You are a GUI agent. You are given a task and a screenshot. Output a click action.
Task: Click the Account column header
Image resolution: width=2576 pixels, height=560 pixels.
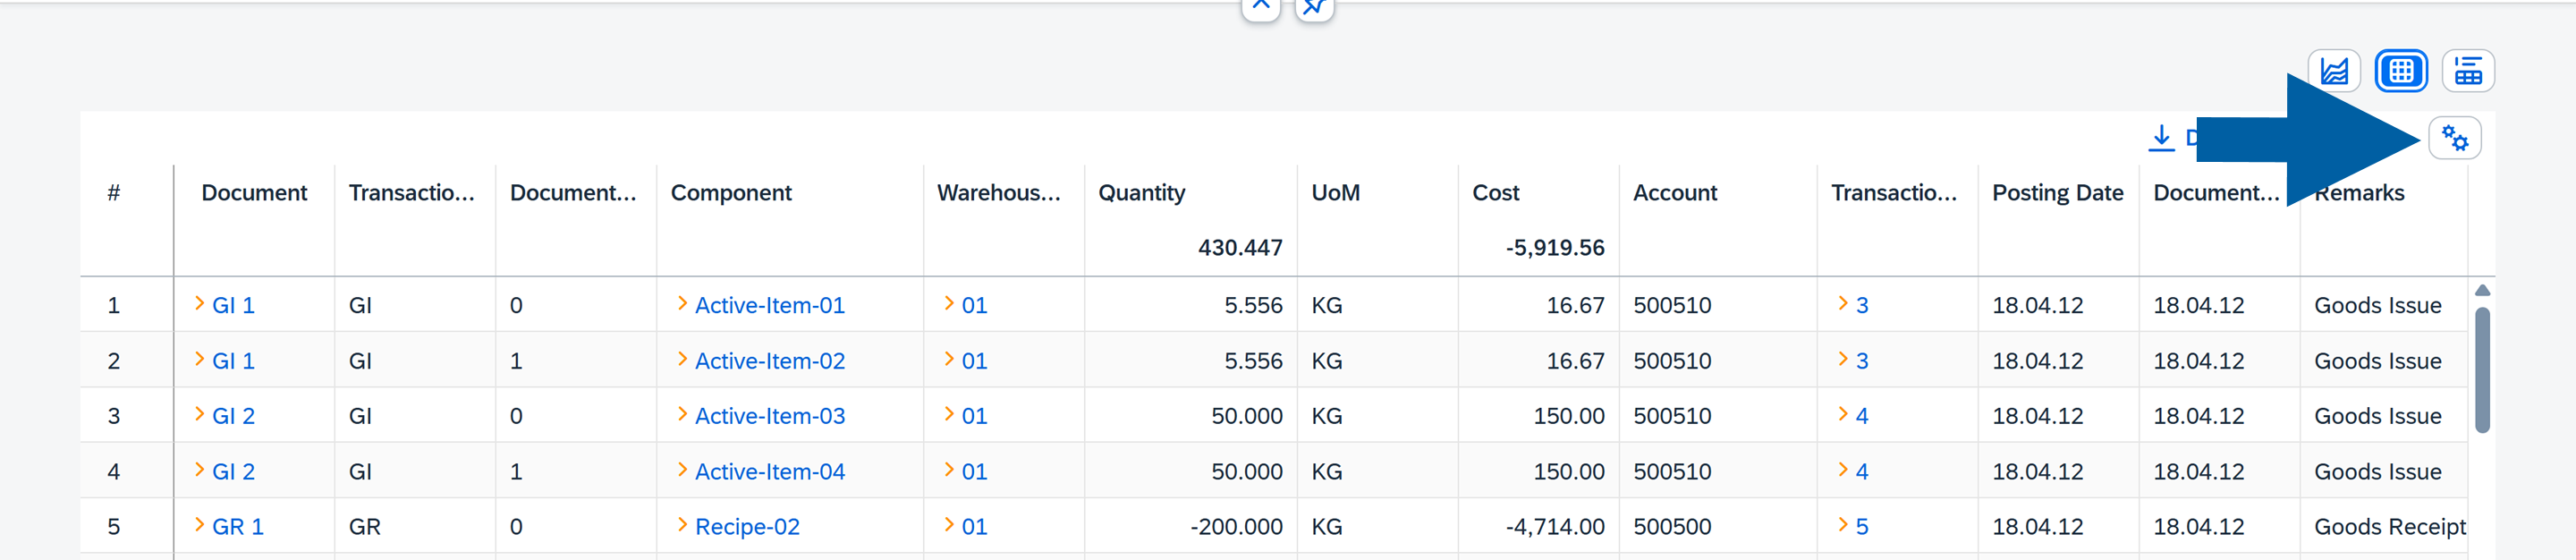point(1675,193)
